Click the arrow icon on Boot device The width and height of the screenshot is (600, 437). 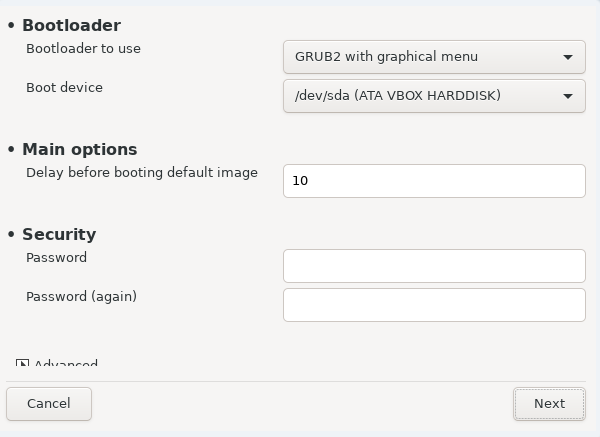(x=568, y=96)
